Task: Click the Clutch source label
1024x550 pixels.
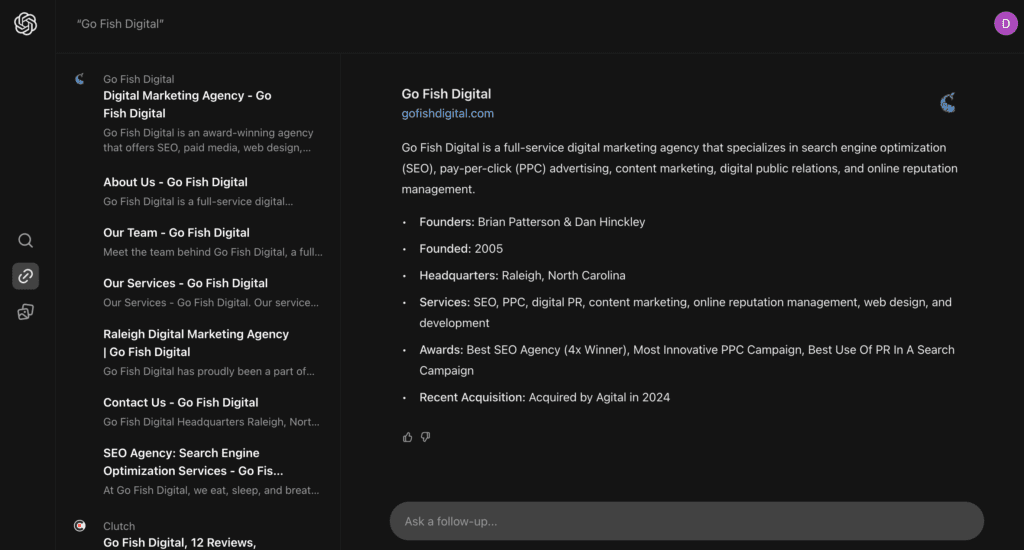Action: [x=119, y=526]
